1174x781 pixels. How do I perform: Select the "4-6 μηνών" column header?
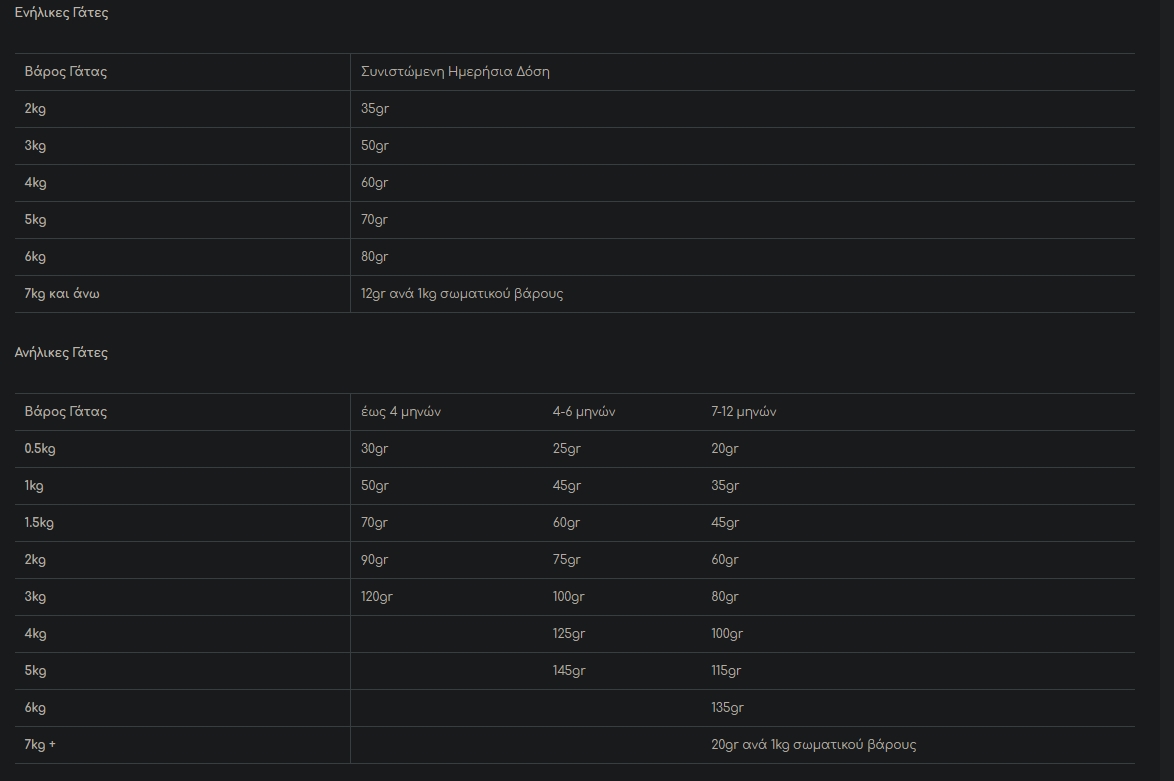click(x=584, y=412)
